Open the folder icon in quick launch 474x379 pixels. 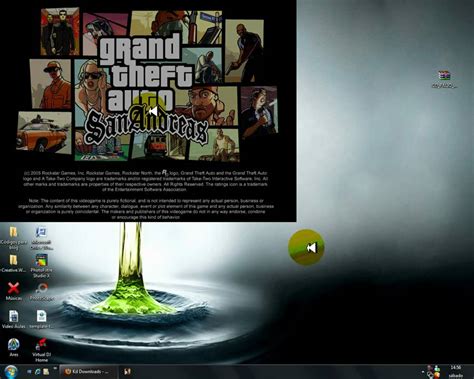(x=46, y=371)
